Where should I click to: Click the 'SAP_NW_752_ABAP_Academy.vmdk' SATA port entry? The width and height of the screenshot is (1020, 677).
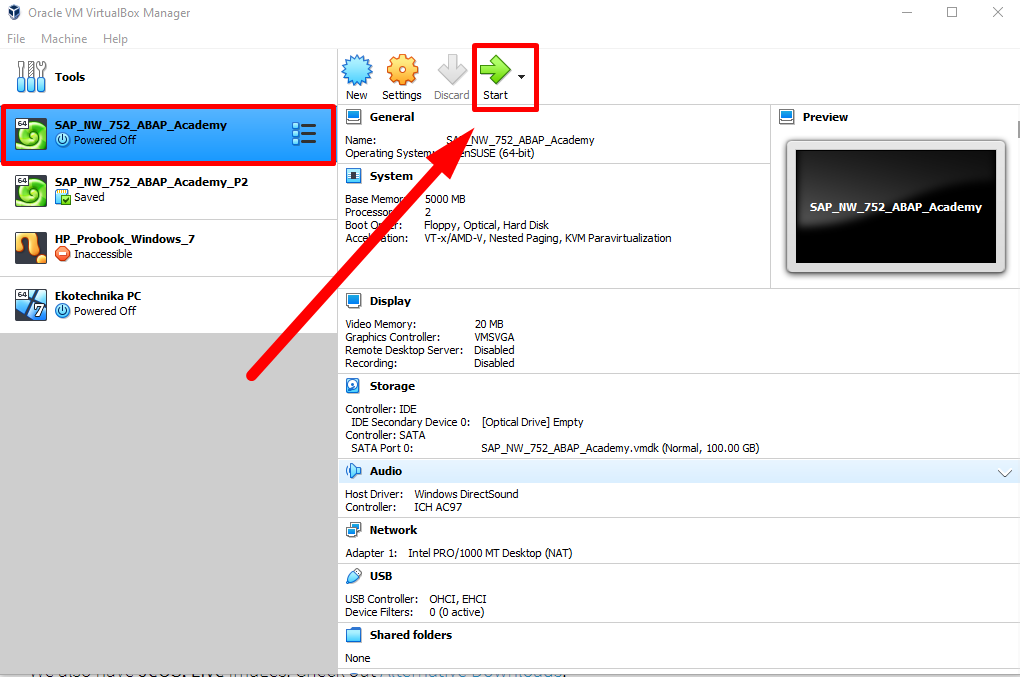coord(620,448)
